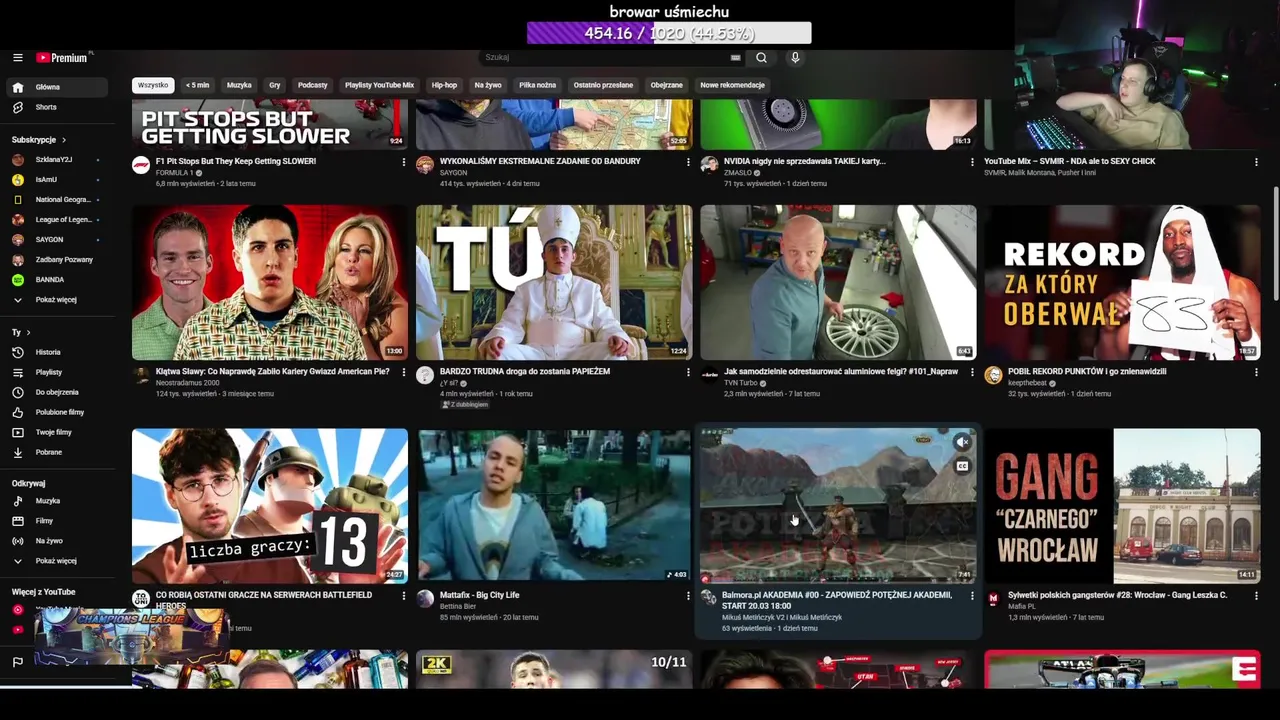Seek on the Balmora.pl preview progress bar
The width and height of the screenshot is (1280, 720).
tap(838, 581)
